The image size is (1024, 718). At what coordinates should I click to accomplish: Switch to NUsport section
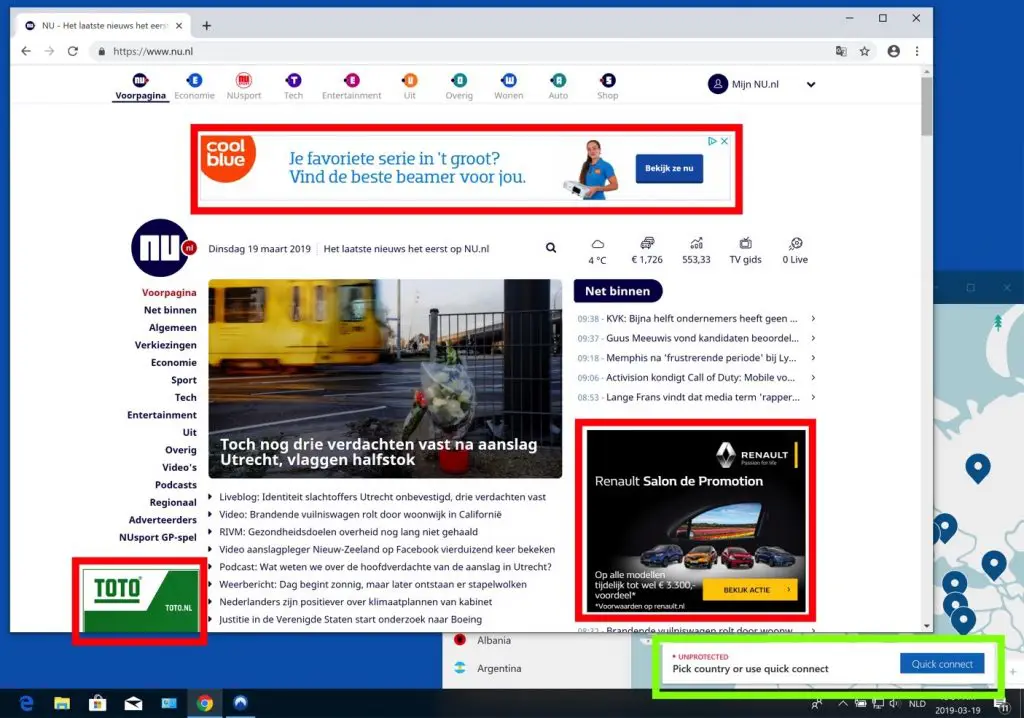click(x=244, y=87)
